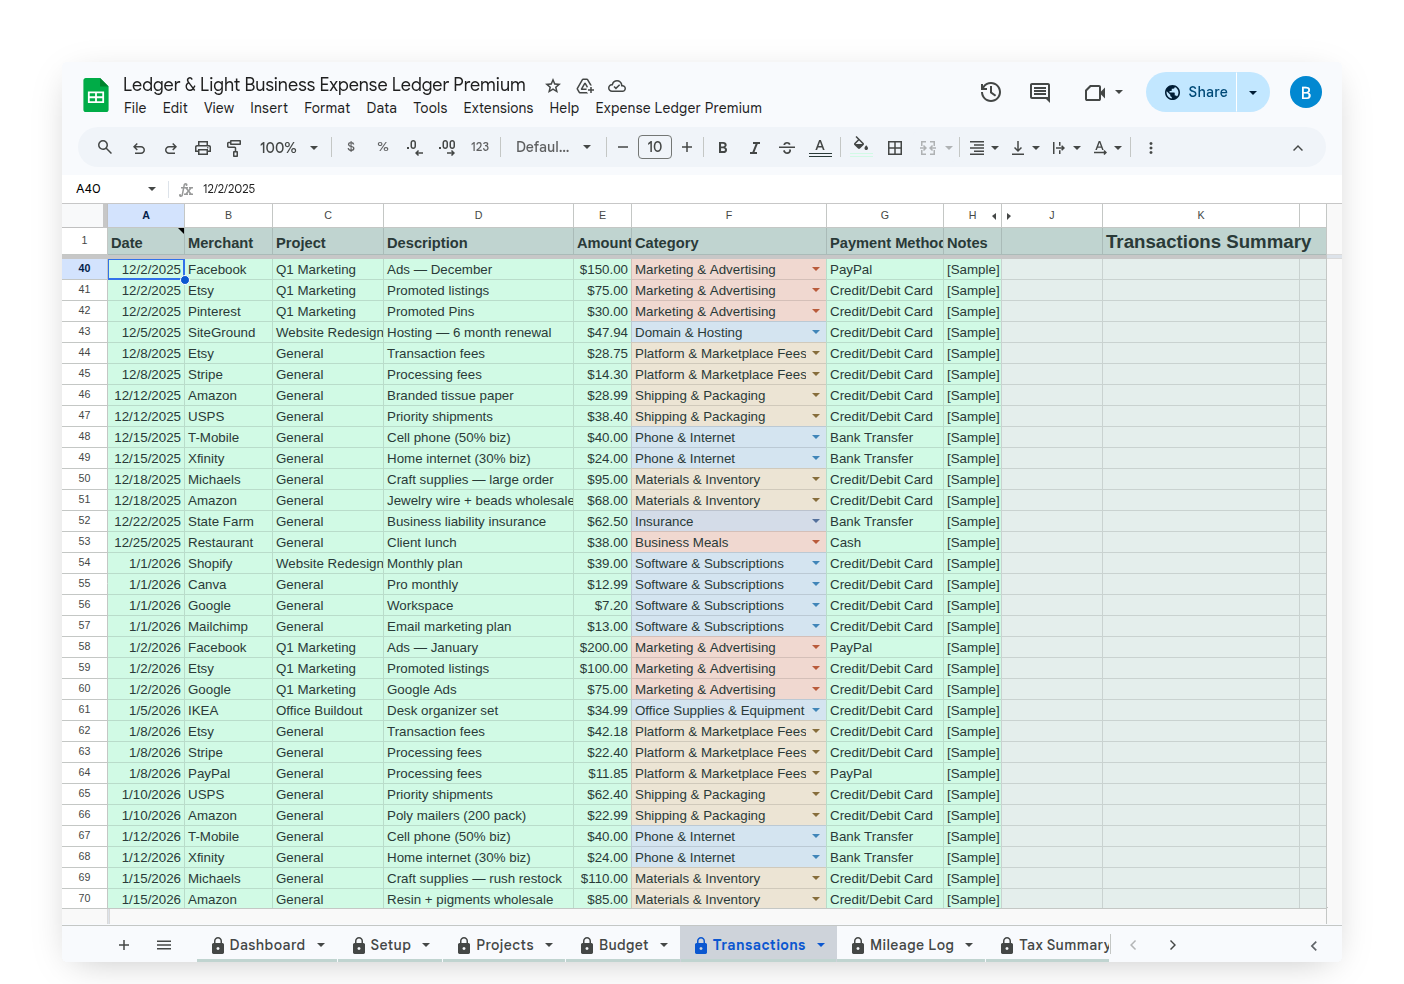This screenshot has height=984, width=1404.
Task: Open category dropdown for State Farm row
Action: (816, 521)
